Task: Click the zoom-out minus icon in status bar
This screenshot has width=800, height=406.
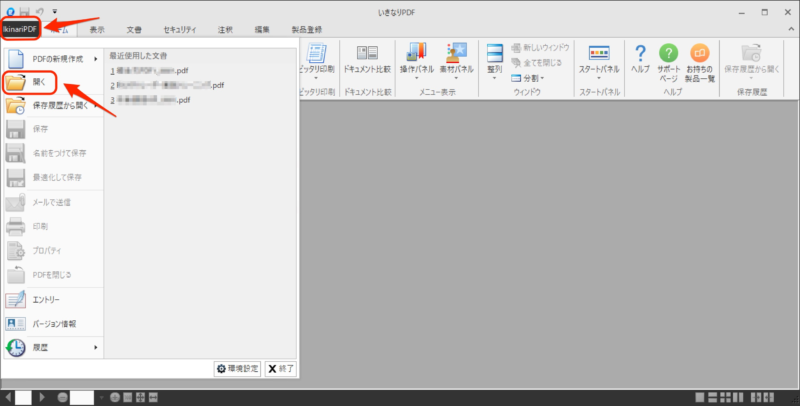Action: point(62,397)
